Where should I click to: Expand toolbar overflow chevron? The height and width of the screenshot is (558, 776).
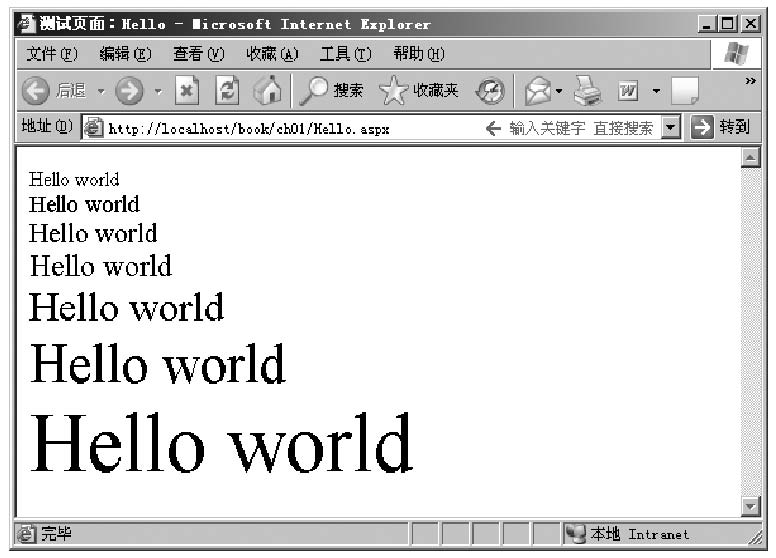tap(750, 81)
